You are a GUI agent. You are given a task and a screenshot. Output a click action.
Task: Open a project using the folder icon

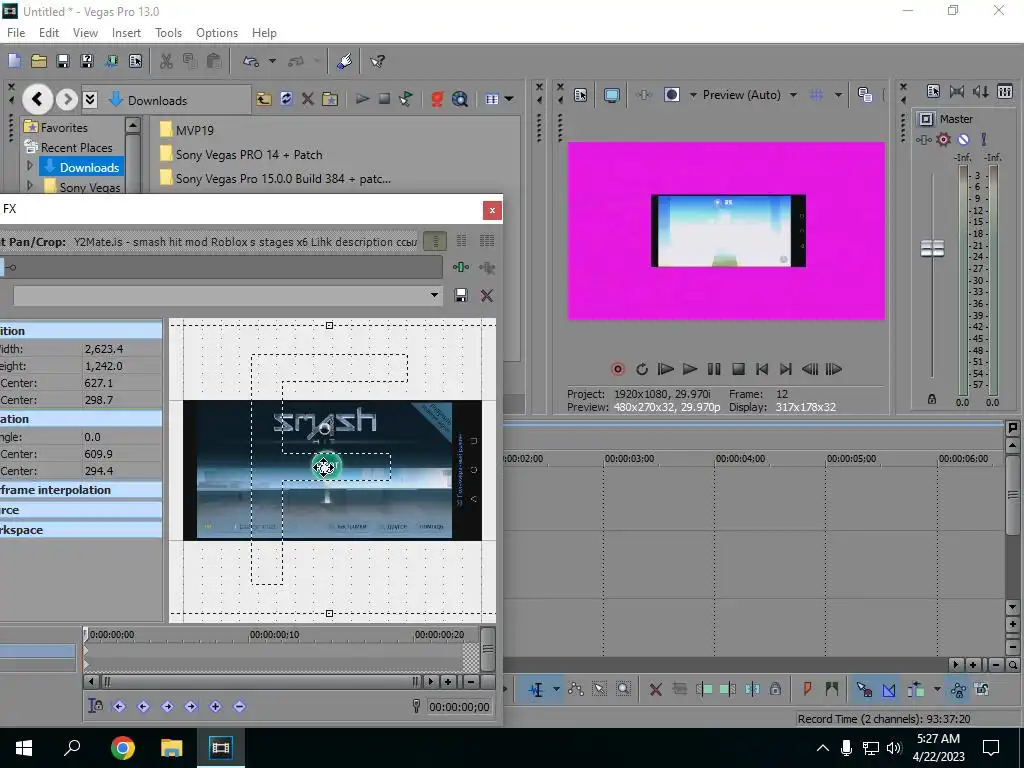coord(39,61)
